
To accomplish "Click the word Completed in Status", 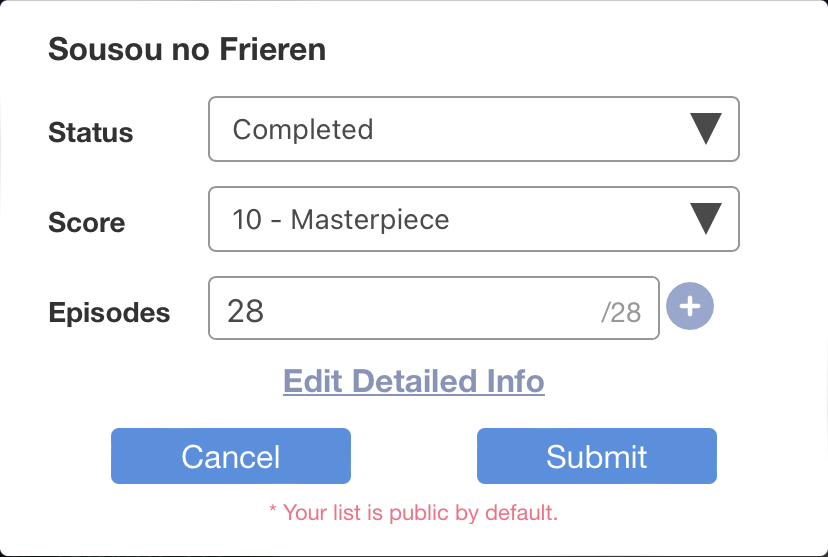I will point(303,129).
